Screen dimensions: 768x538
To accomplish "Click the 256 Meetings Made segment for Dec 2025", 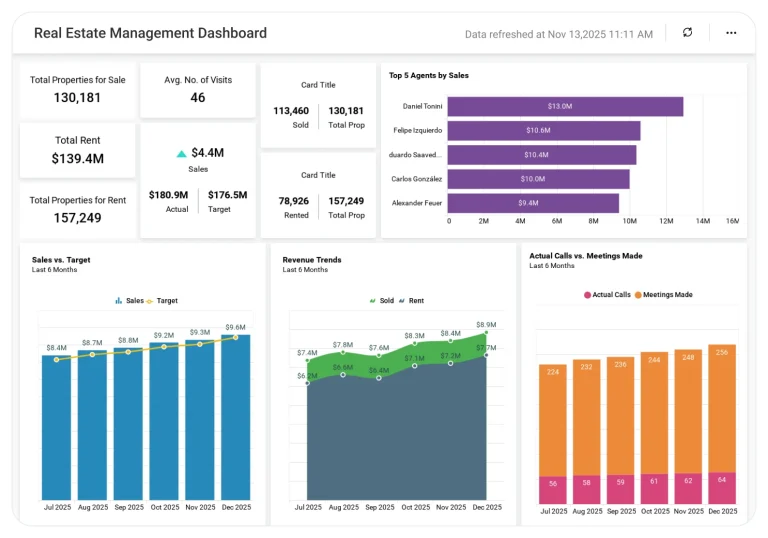I will (721, 409).
